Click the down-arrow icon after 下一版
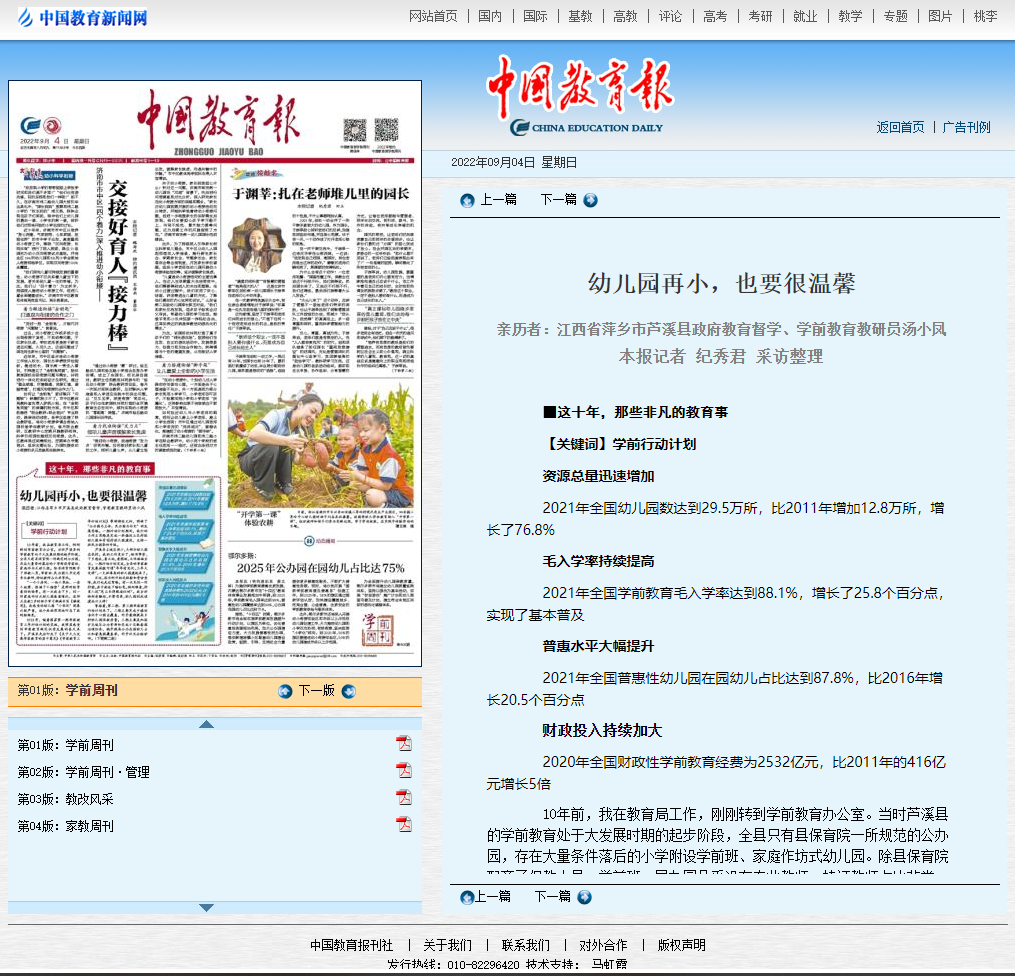 tap(349, 692)
